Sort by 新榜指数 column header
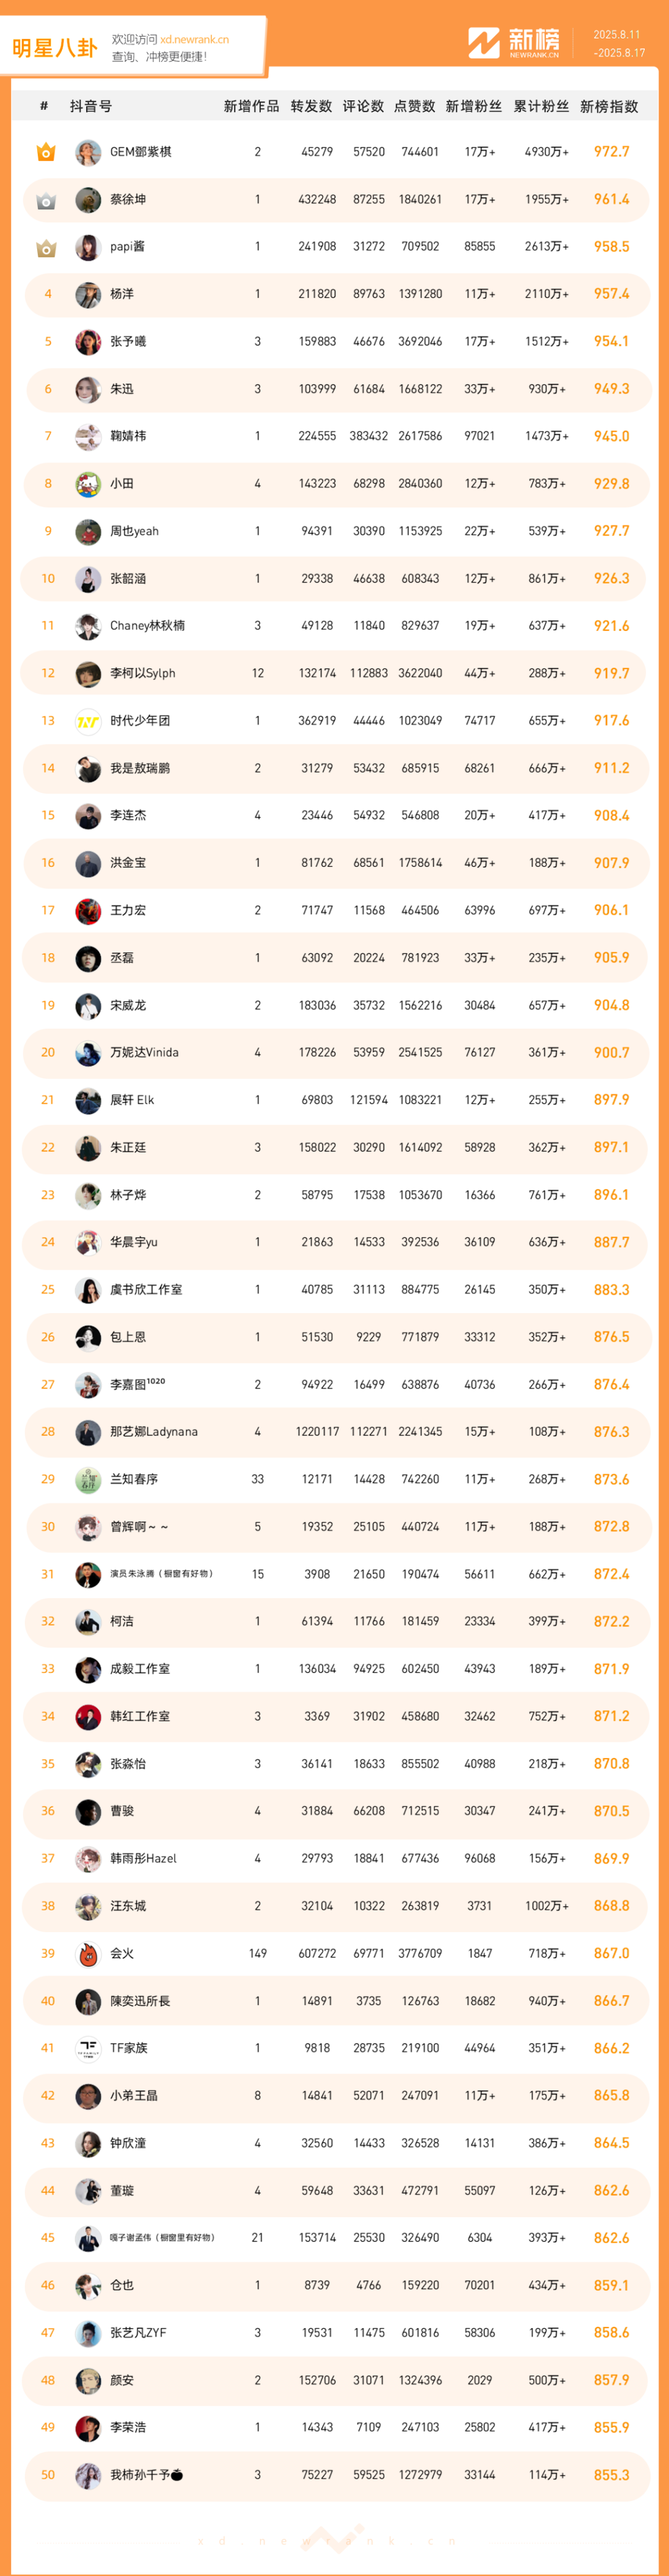The image size is (669, 2576). pos(609,106)
